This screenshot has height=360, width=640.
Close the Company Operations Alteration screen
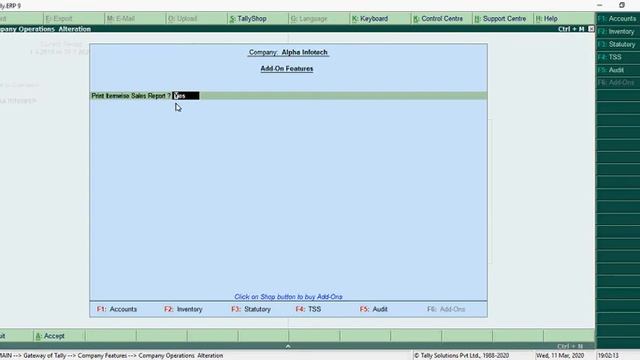[591, 29]
